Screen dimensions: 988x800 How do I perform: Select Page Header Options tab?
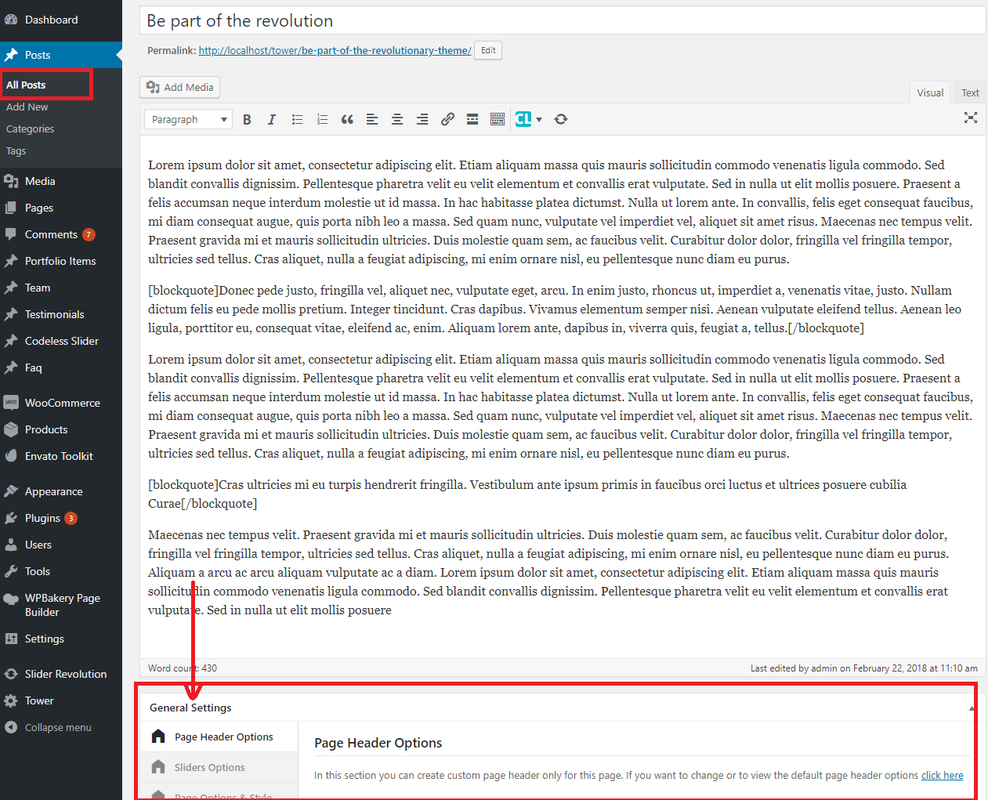pyautogui.click(x=219, y=737)
